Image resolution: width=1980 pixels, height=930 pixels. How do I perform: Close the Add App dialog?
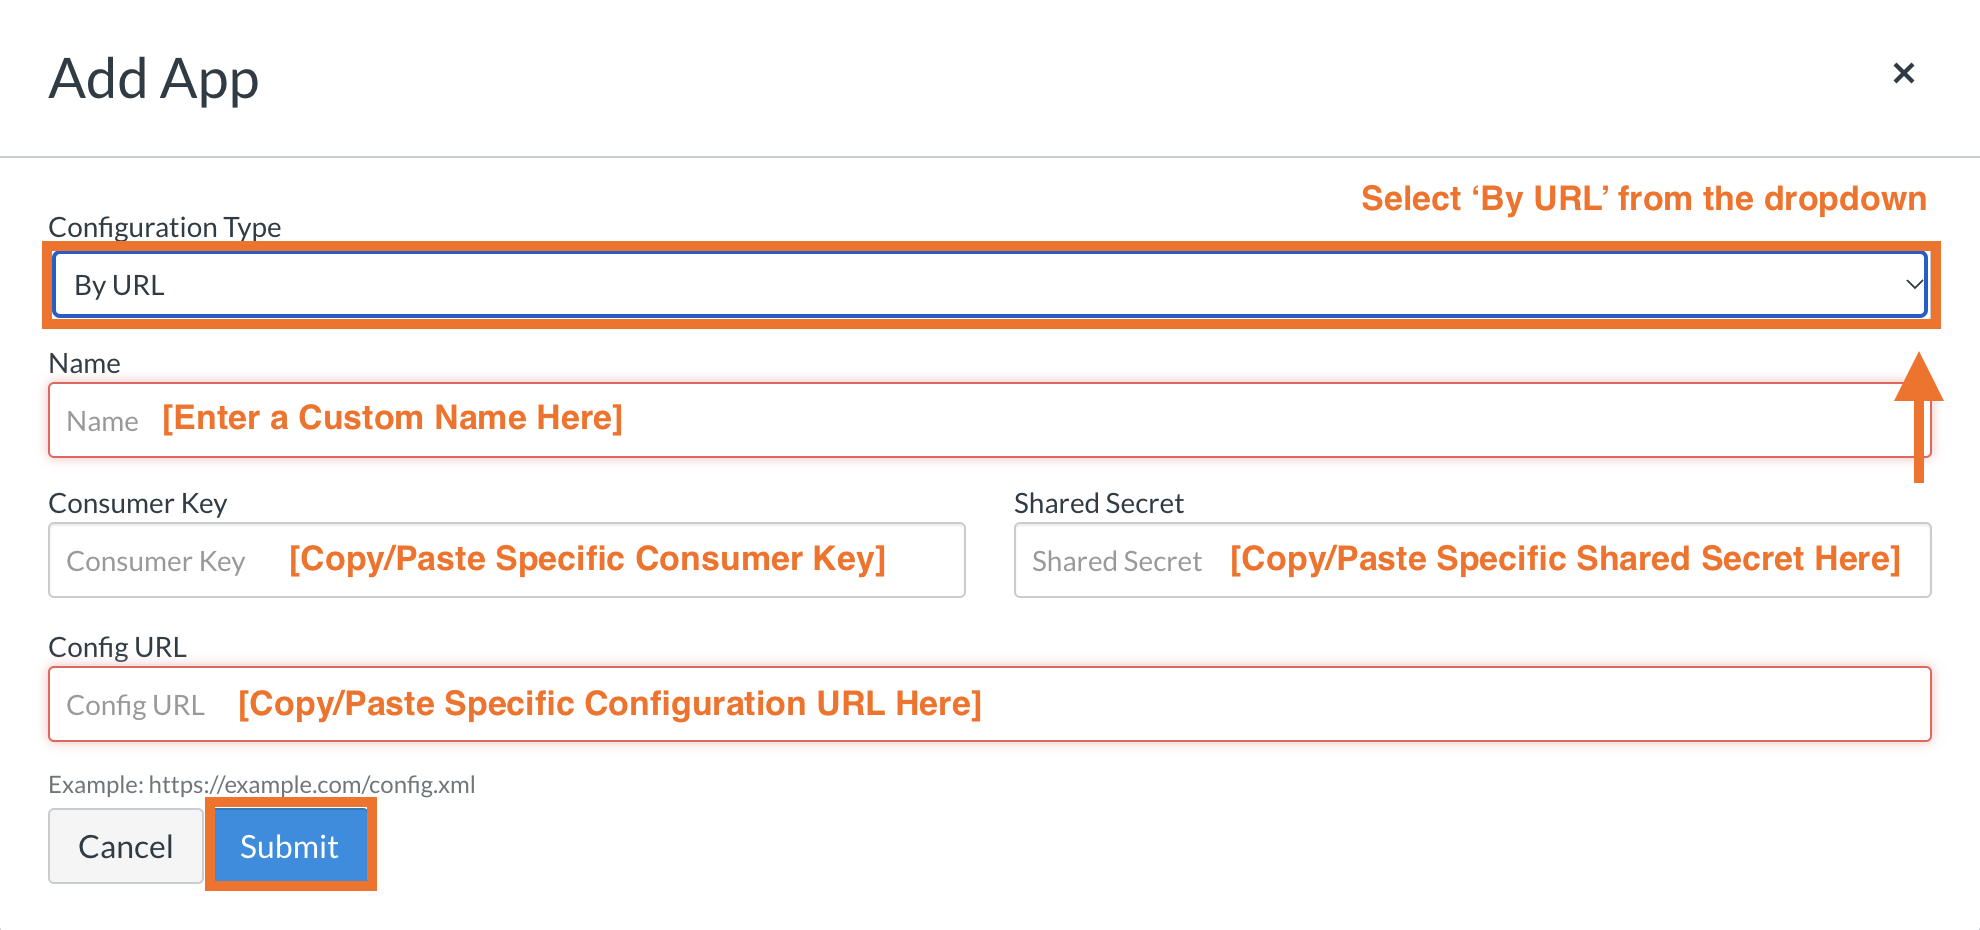click(1903, 73)
